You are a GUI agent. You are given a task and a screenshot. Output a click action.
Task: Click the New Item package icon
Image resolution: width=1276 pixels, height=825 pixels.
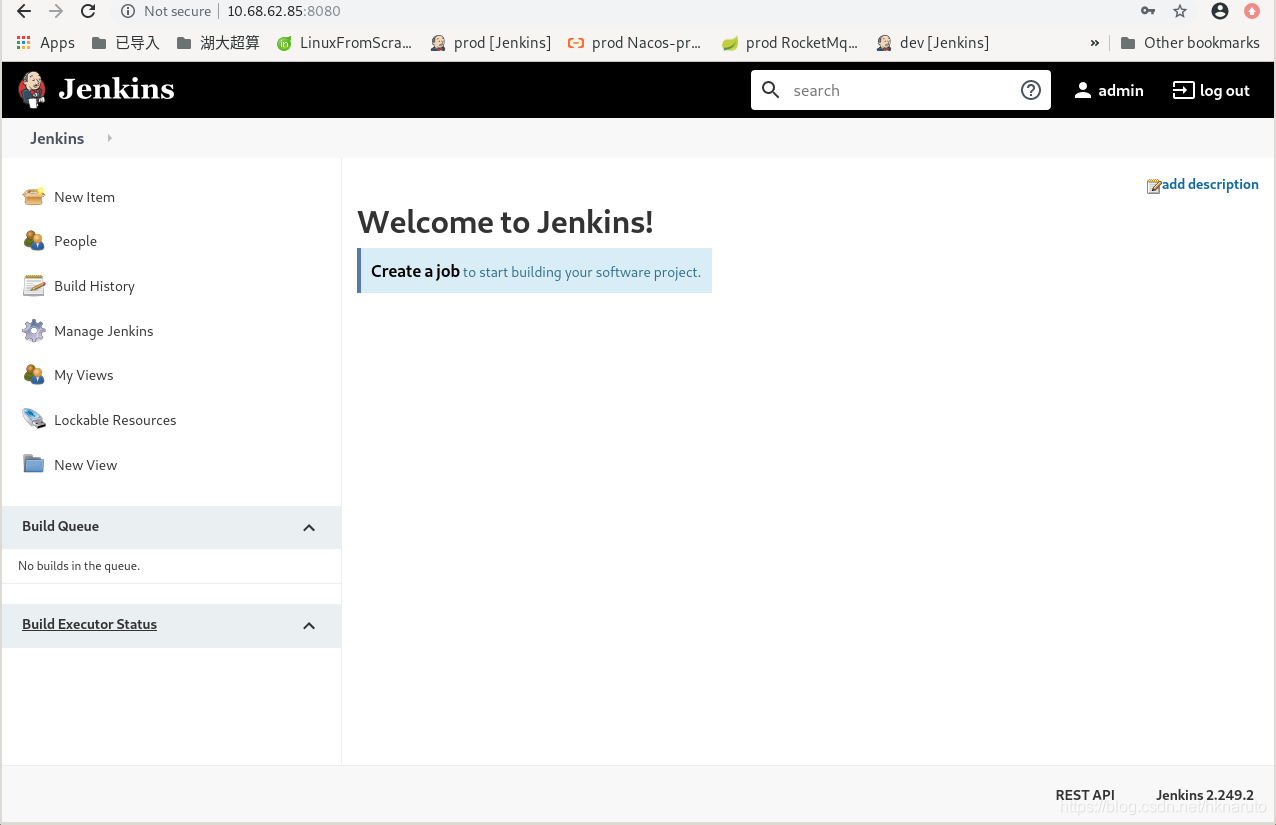(x=34, y=197)
